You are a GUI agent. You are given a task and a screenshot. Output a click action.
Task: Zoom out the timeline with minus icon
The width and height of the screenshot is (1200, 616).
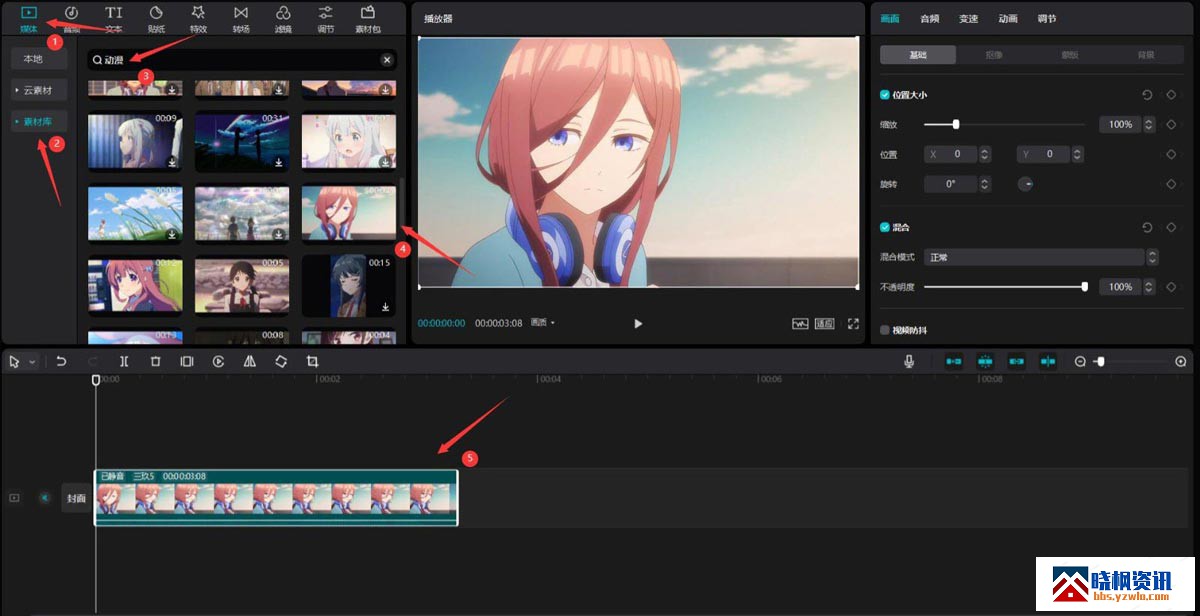pyautogui.click(x=1080, y=361)
